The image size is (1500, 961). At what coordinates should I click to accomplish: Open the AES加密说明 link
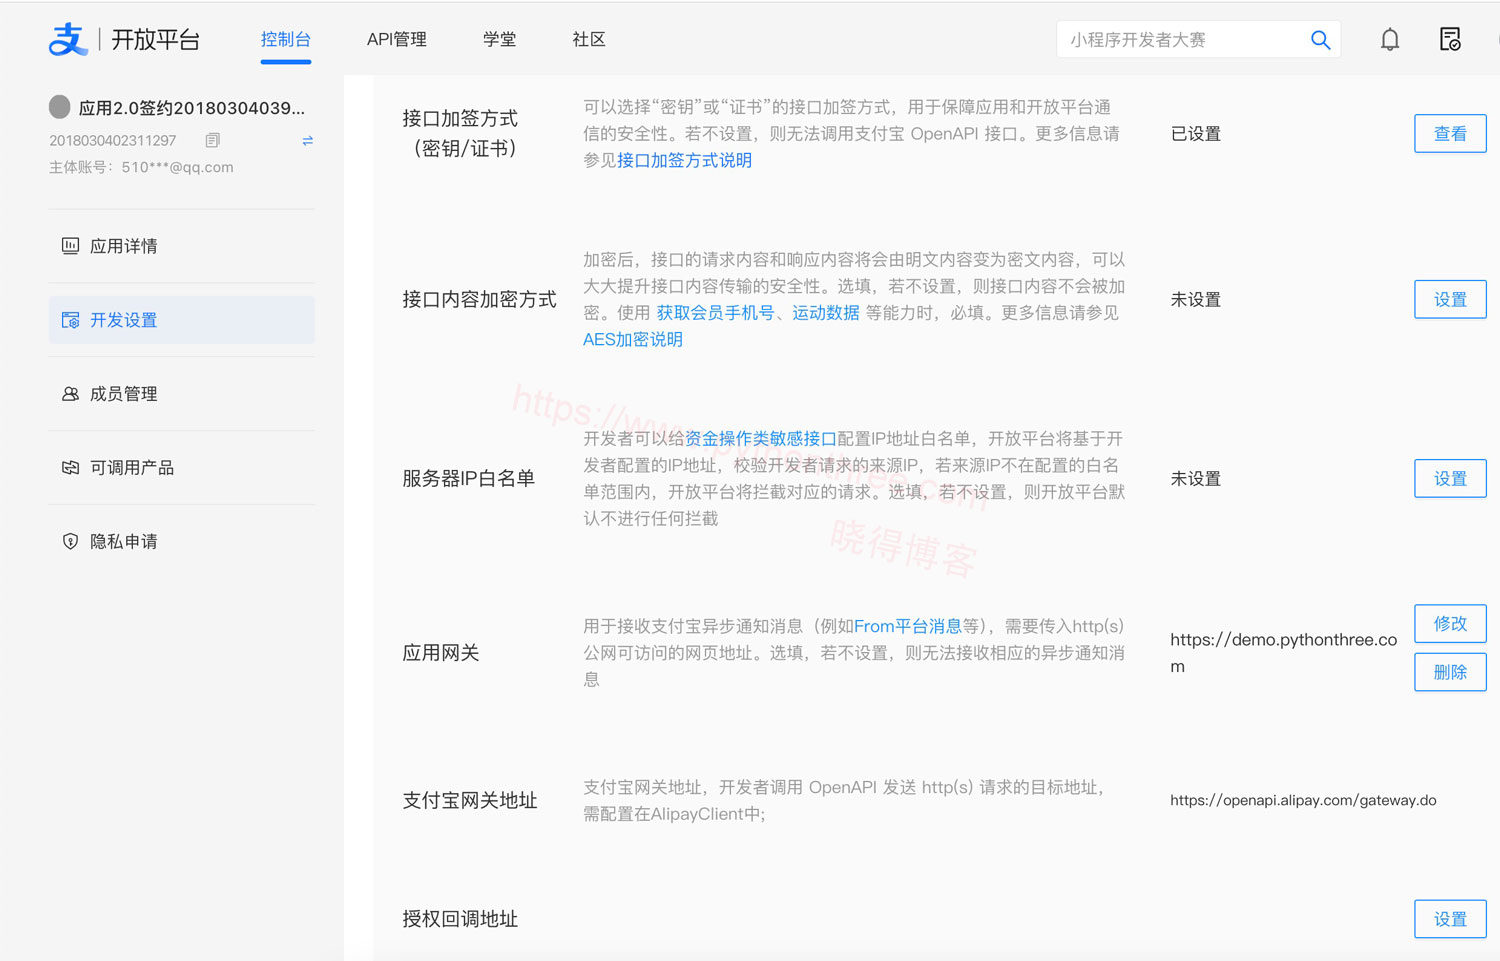632,339
